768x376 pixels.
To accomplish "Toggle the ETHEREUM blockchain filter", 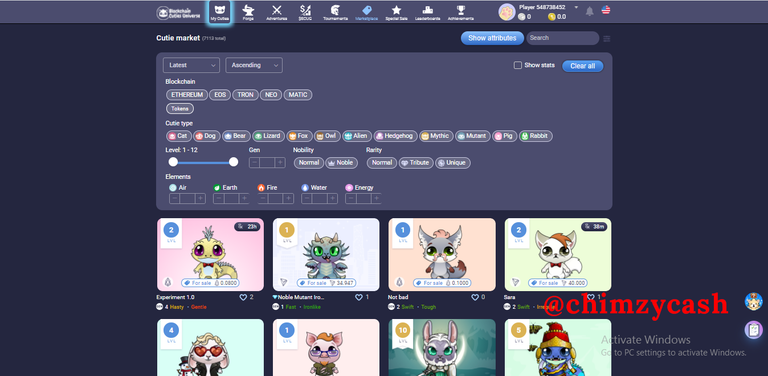I will pos(187,95).
